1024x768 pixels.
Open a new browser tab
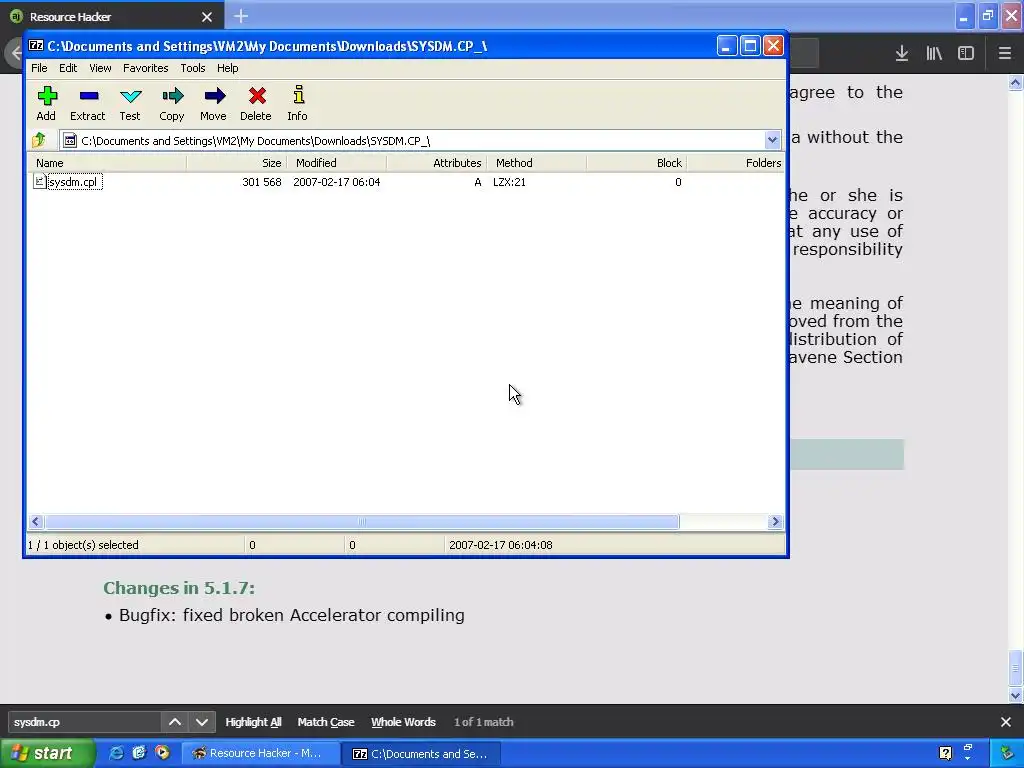tap(241, 16)
